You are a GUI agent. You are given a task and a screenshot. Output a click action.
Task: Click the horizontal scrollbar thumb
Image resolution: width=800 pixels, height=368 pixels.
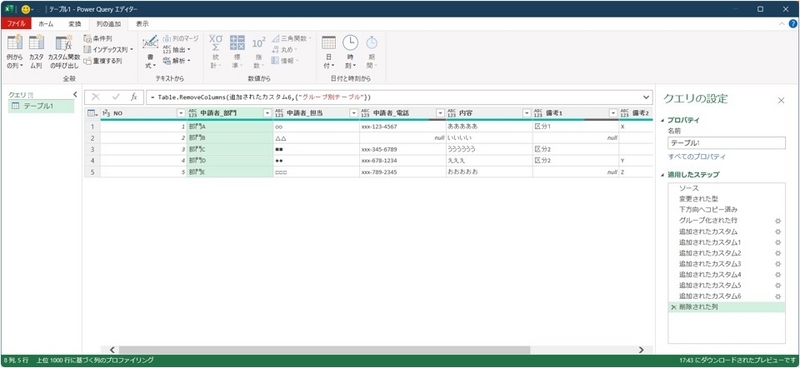[324, 350]
